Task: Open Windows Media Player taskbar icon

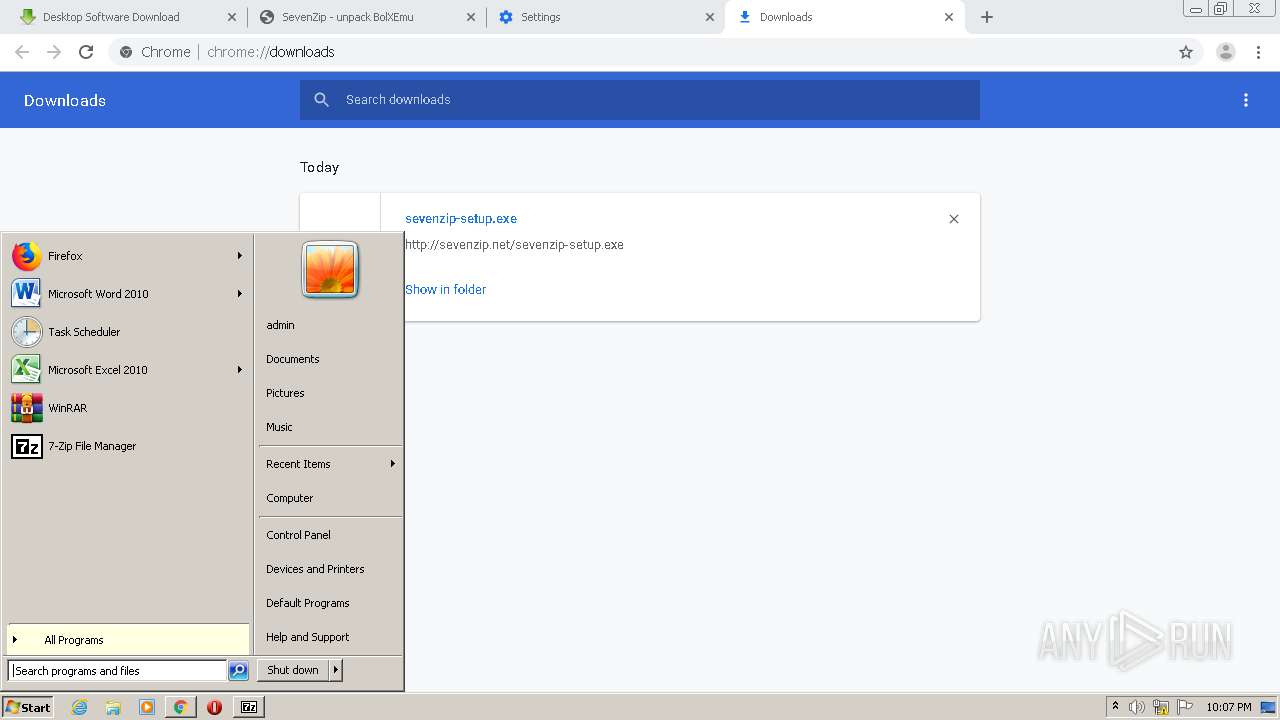Action: [147, 707]
